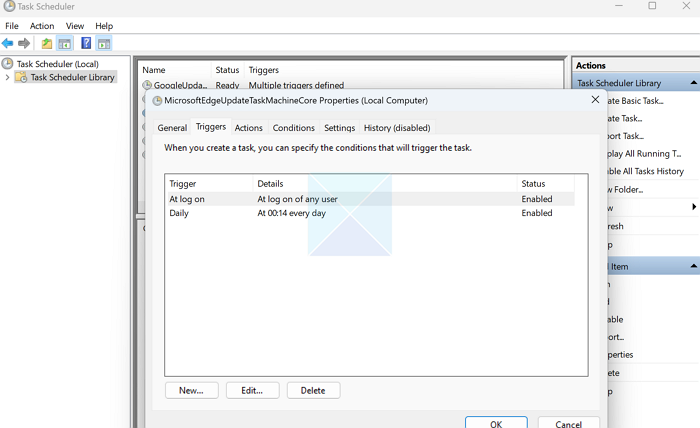Switch to the Actions tab in dialog
Screen dimensions: 700x428
pos(249,128)
